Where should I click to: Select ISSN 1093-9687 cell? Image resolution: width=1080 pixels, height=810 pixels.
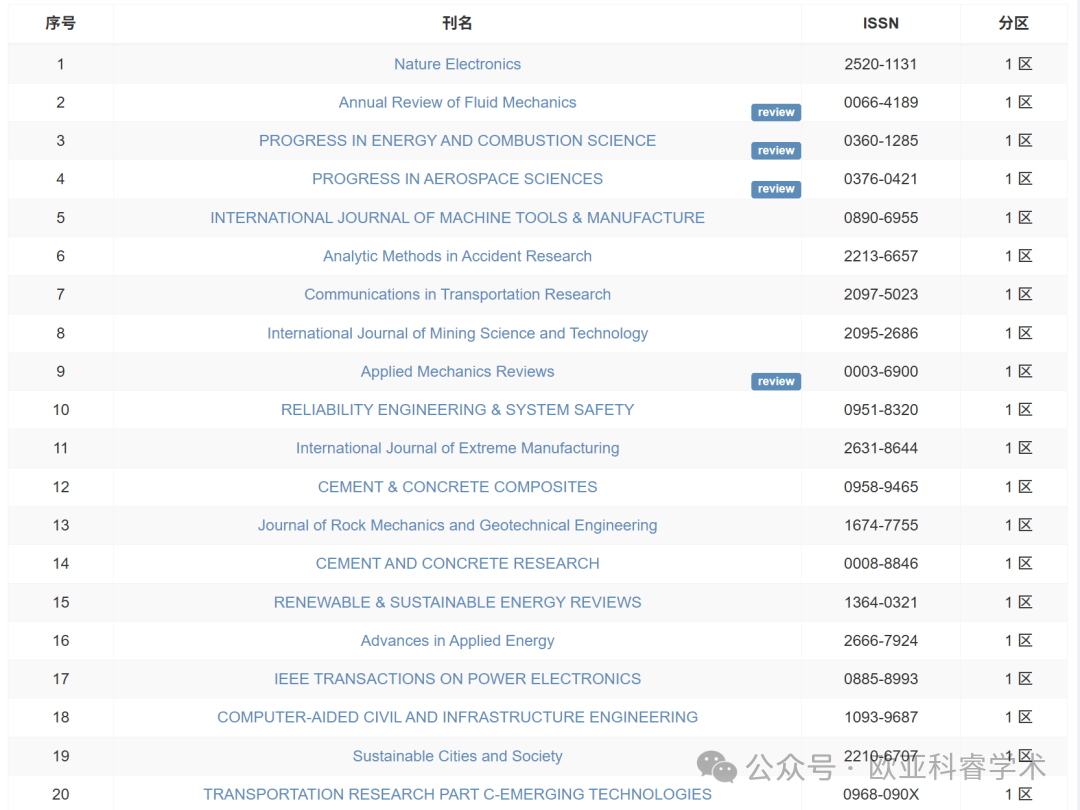coord(881,718)
